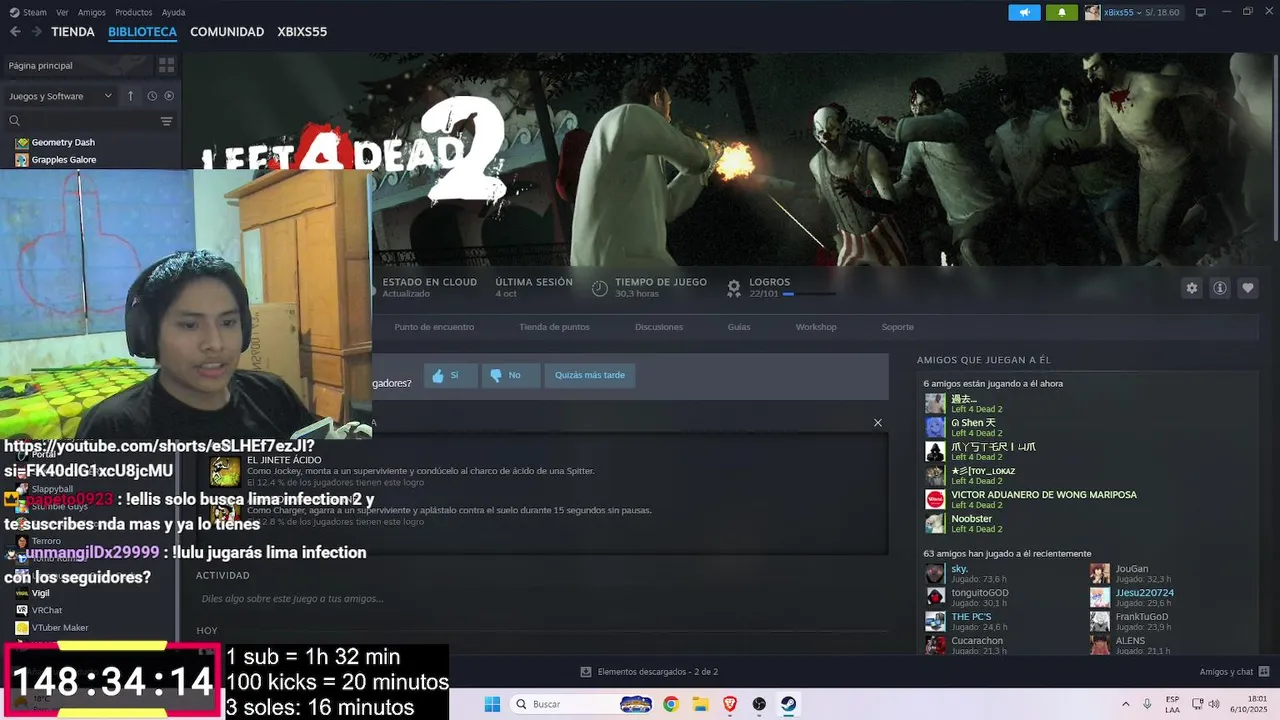This screenshot has width=1280, height=720.
Task: Go back with the Steam back arrow
Action: point(15,32)
